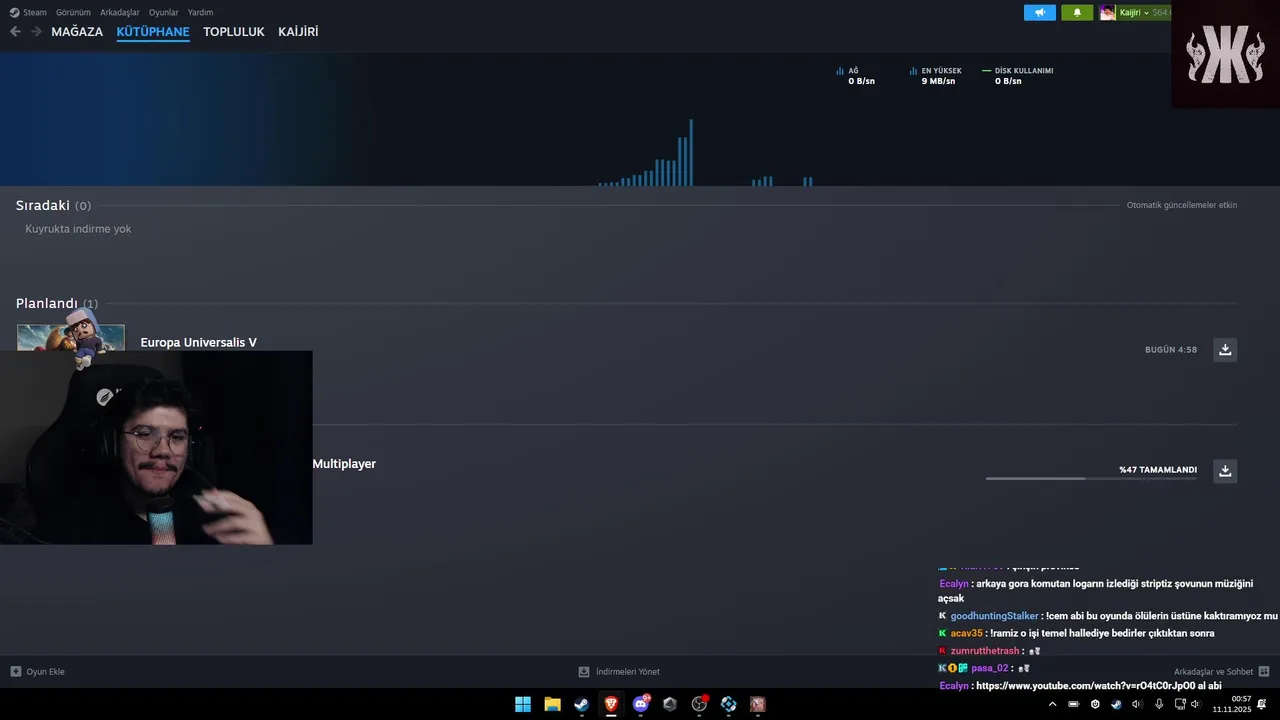Click the volume speaker tray icon

point(1195,704)
